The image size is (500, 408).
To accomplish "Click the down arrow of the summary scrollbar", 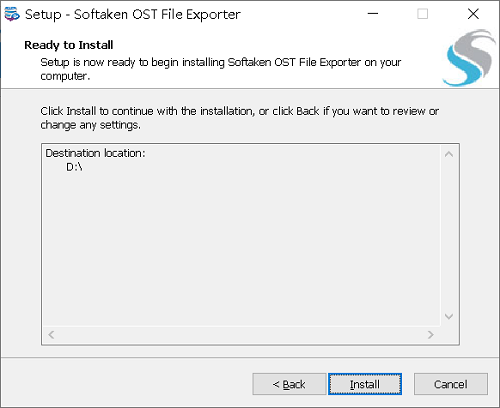I will pos(449,316).
